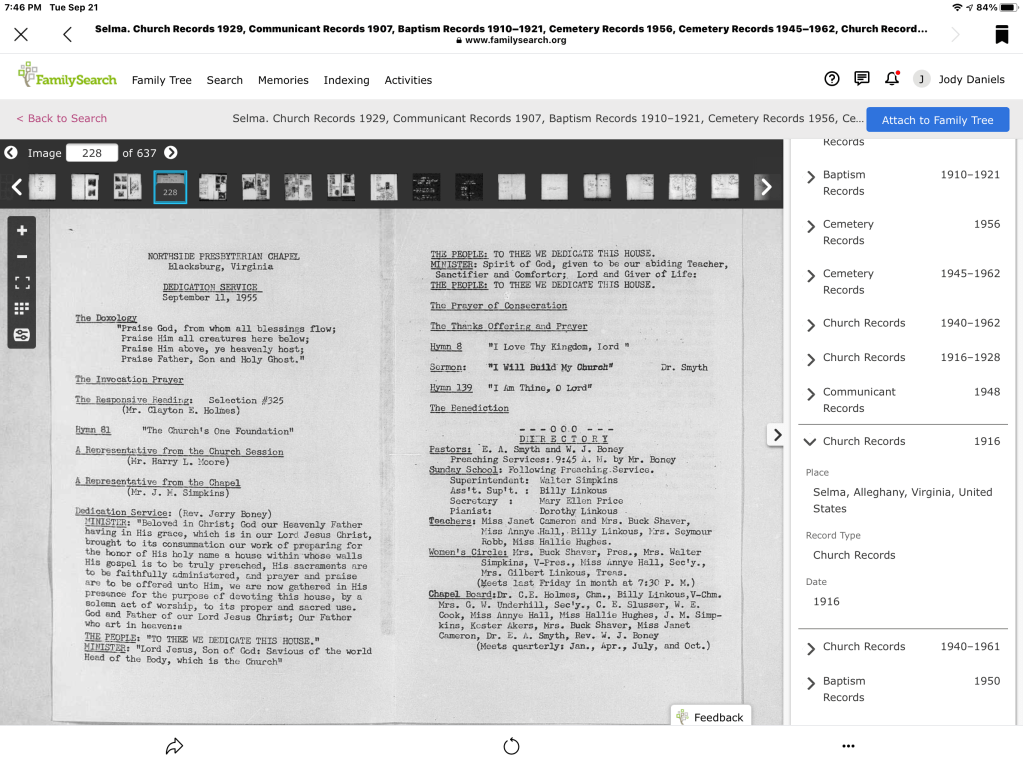
Task: Tap the browser bookmark icon
Action: click(1001, 35)
